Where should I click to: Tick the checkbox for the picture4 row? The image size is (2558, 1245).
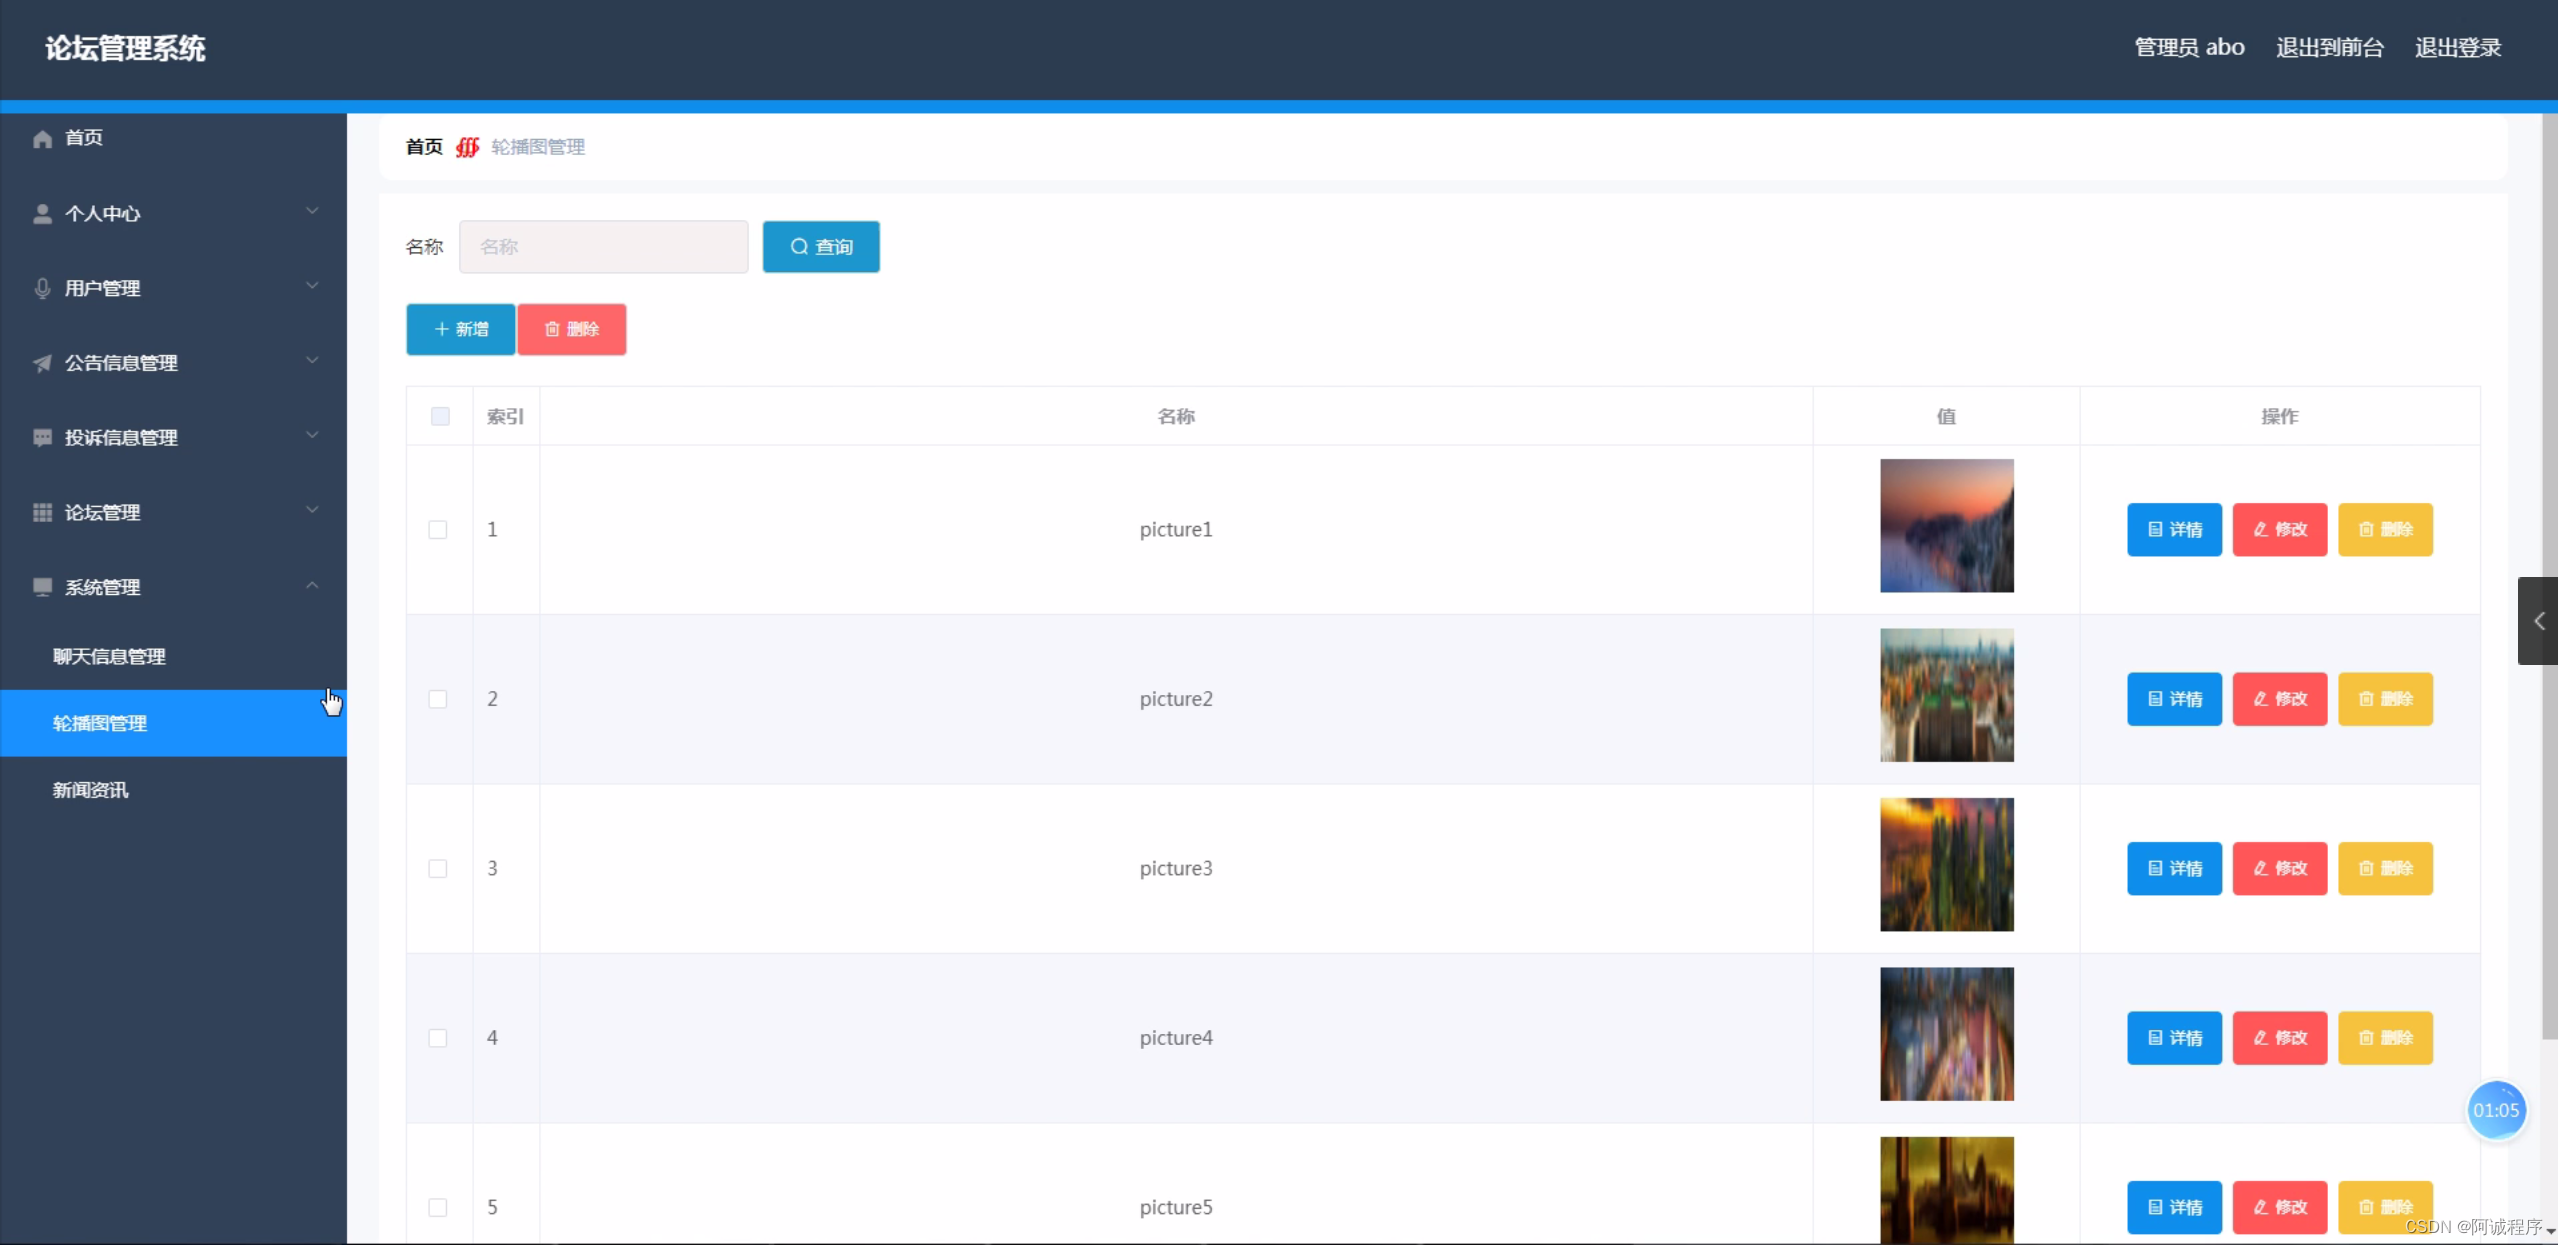438,1038
